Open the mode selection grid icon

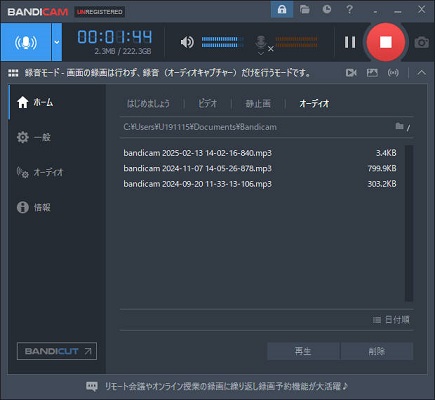(x=13, y=73)
